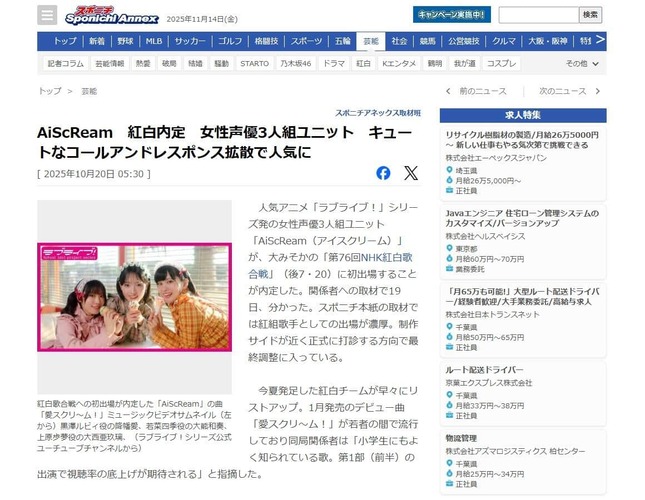645x500 pixels.
Task: Click salary icon beside 月給33万円～38万円
Action: pos(449,405)
